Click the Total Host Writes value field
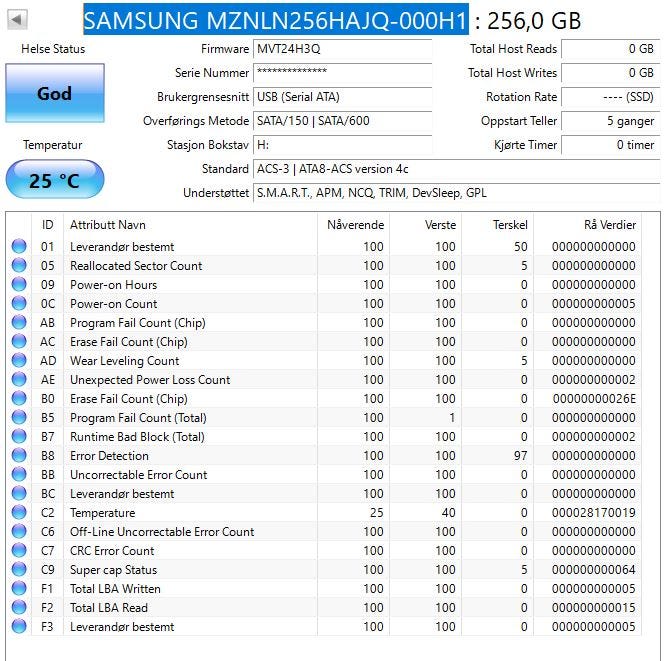The image size is (668, 661). coord(611,72)
